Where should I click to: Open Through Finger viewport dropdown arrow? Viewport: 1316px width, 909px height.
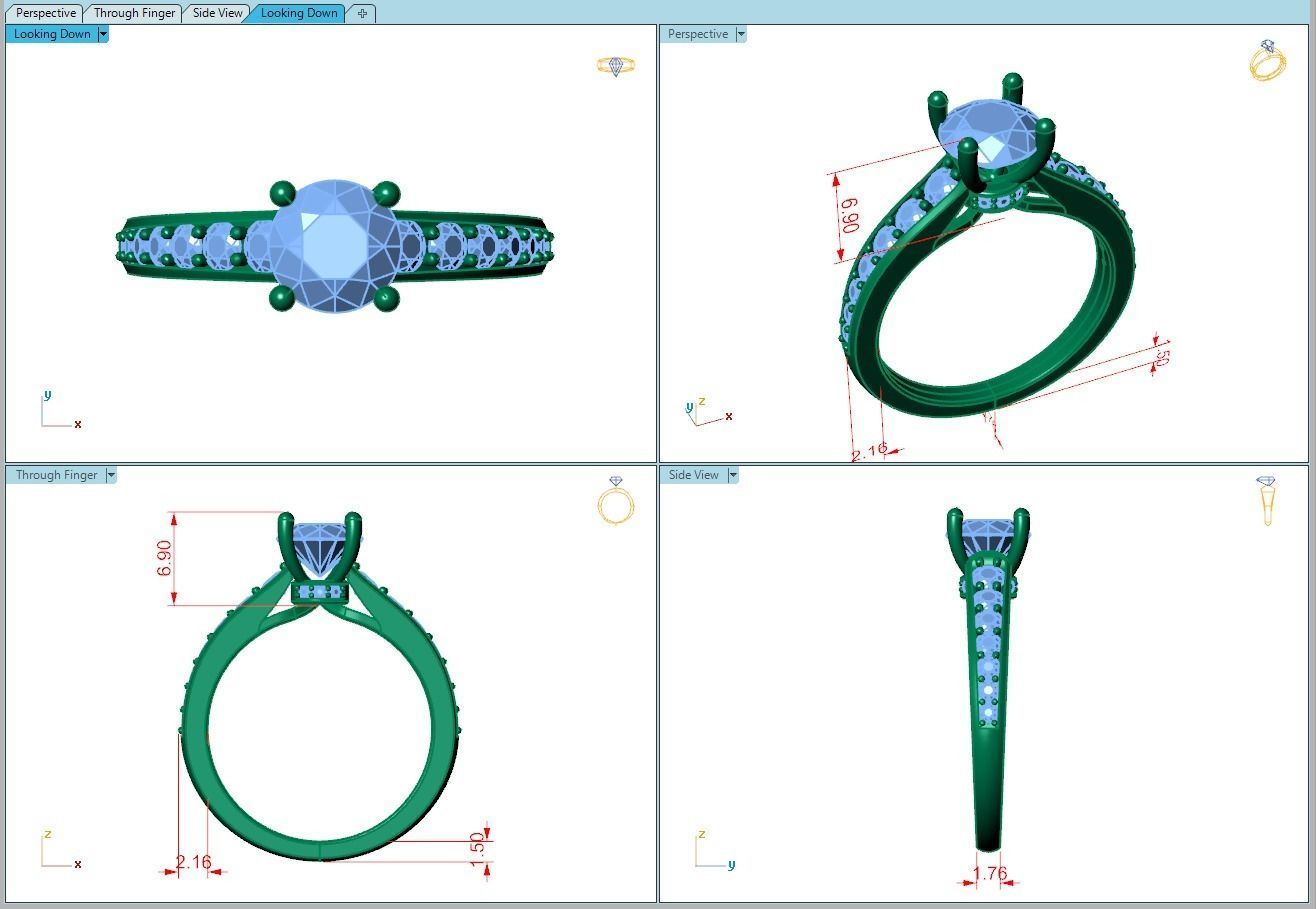111,475
